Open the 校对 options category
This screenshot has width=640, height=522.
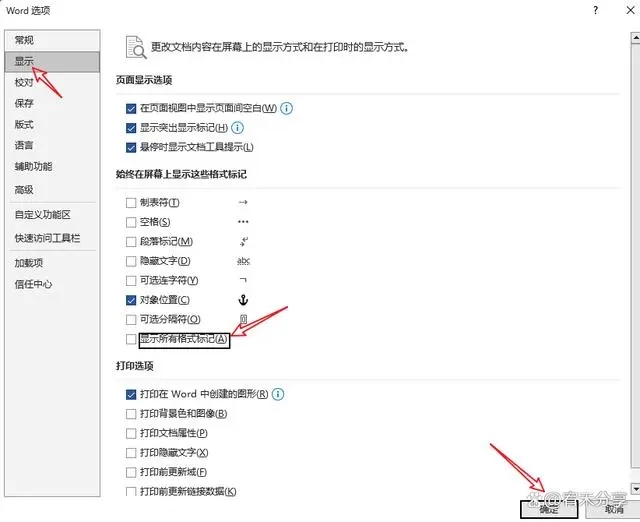52,82
